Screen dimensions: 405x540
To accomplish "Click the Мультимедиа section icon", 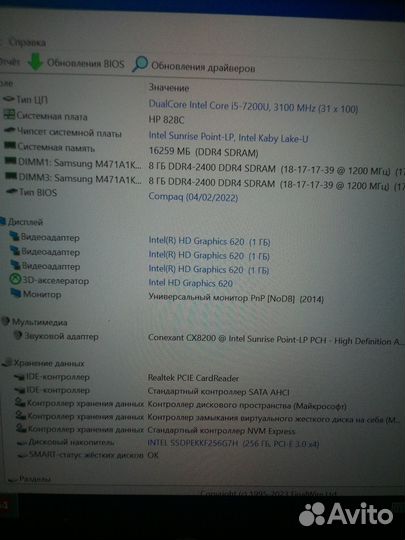I will click(5, 321).
